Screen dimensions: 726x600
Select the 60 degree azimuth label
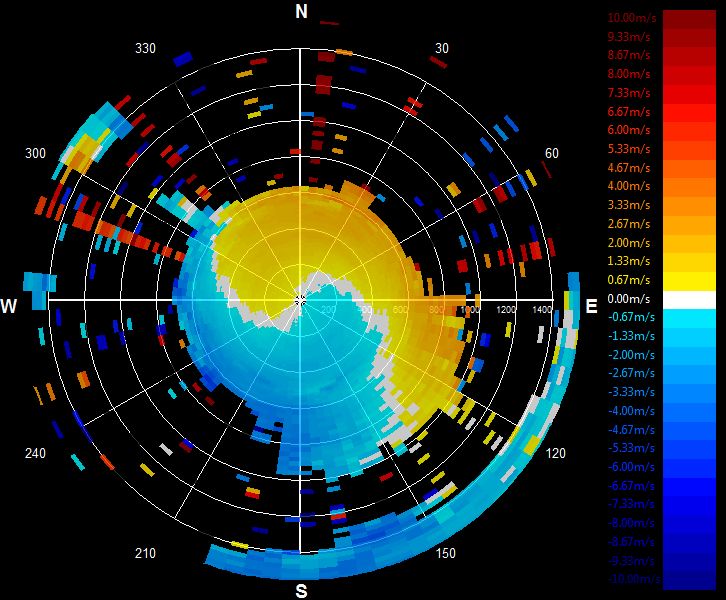[x=551, y=153]
